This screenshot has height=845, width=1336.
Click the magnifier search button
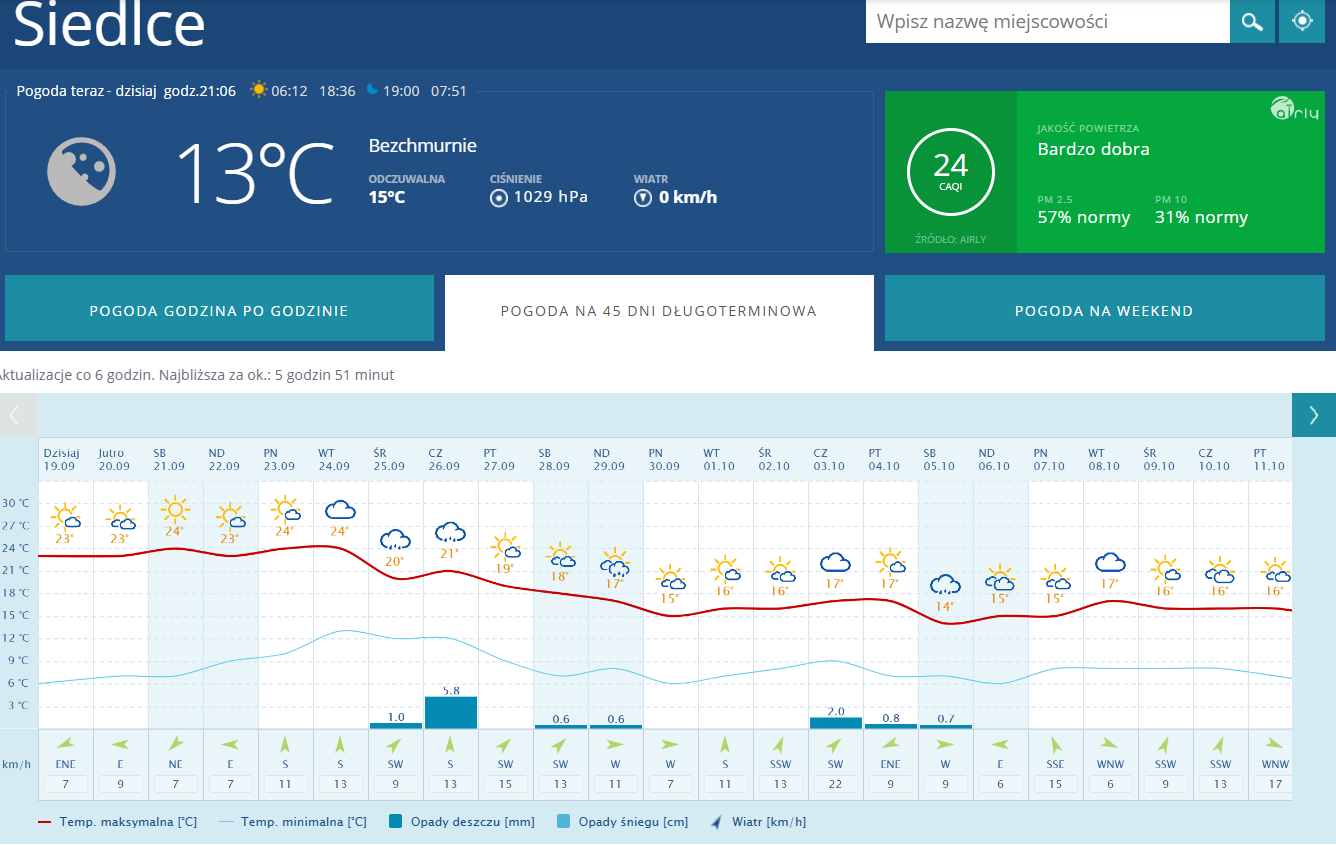click(1252, 21)
